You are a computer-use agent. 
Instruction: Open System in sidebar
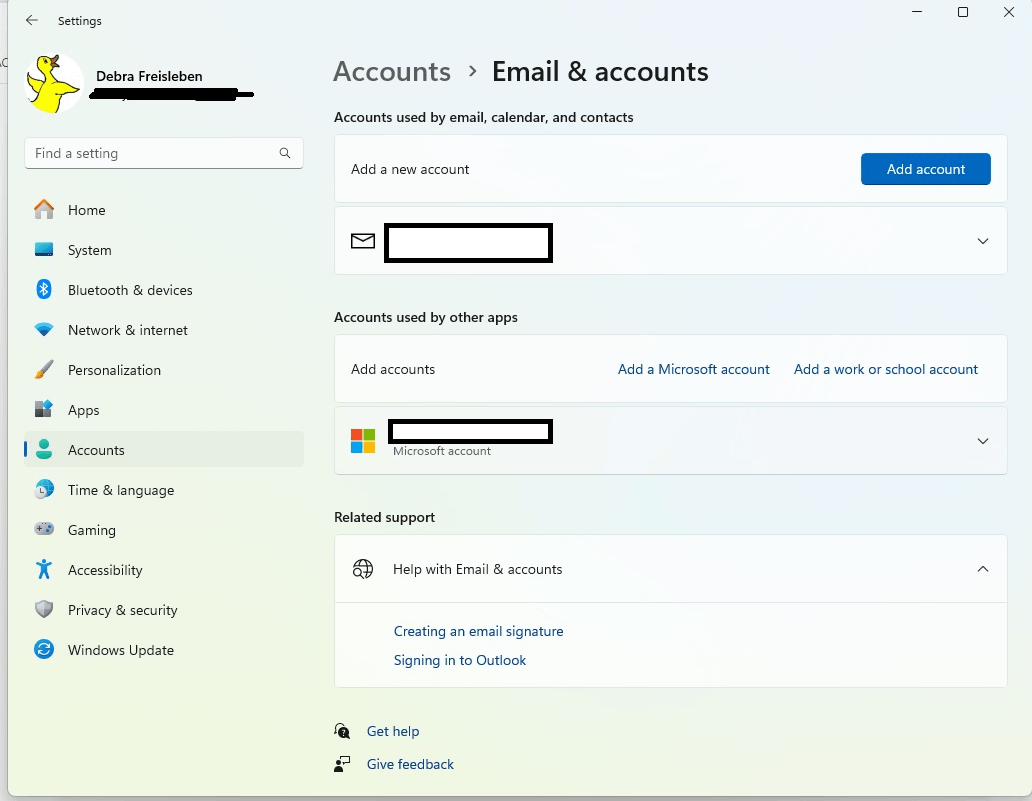tap(90, 250)
